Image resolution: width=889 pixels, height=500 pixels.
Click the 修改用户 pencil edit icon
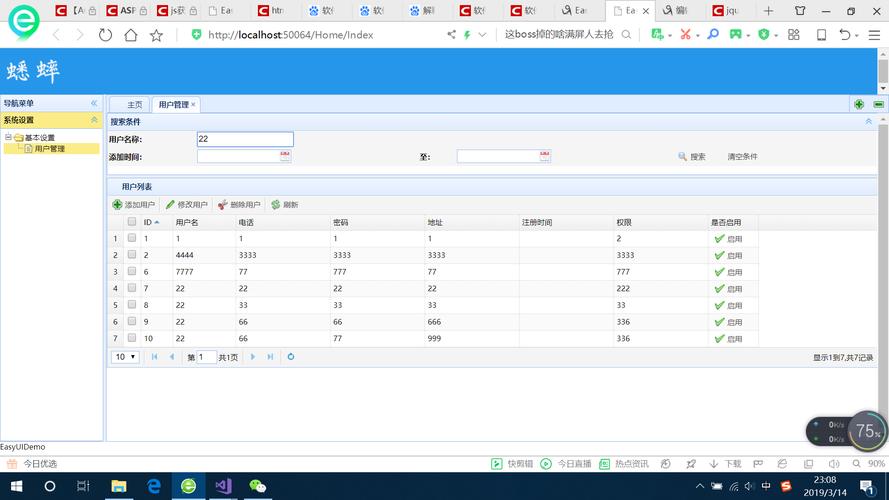(x=170, y=205)
